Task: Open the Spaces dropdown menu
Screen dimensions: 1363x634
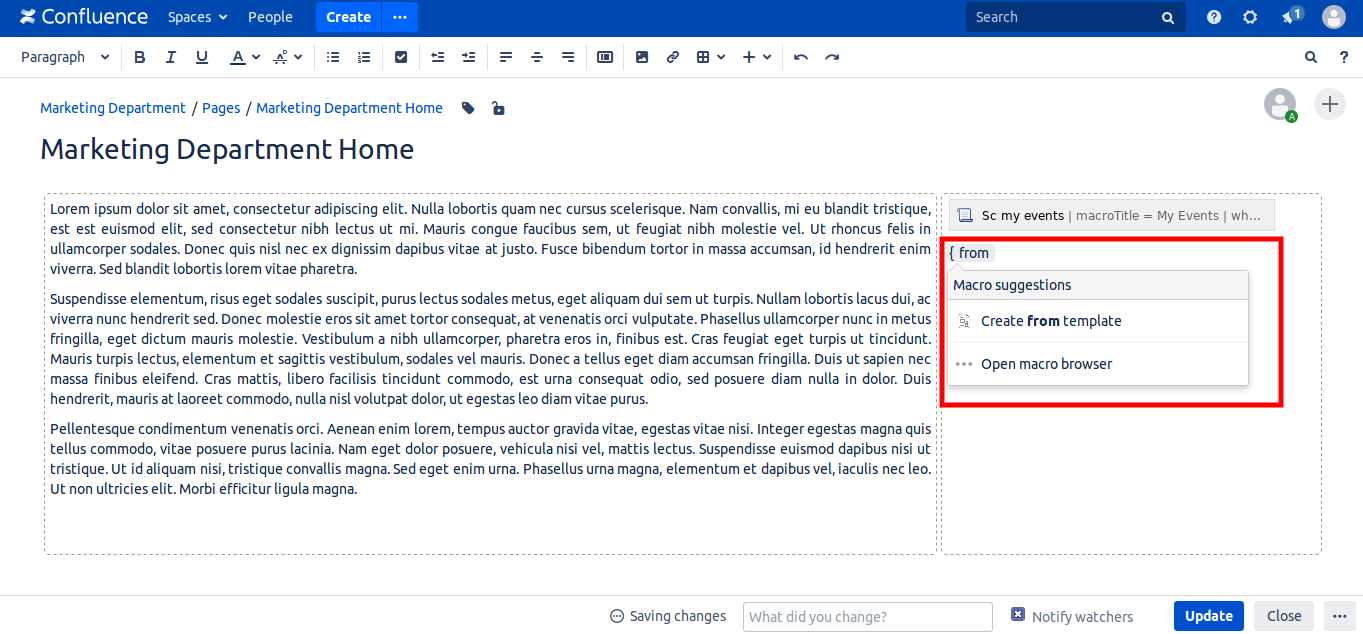Action: (197, 17)
